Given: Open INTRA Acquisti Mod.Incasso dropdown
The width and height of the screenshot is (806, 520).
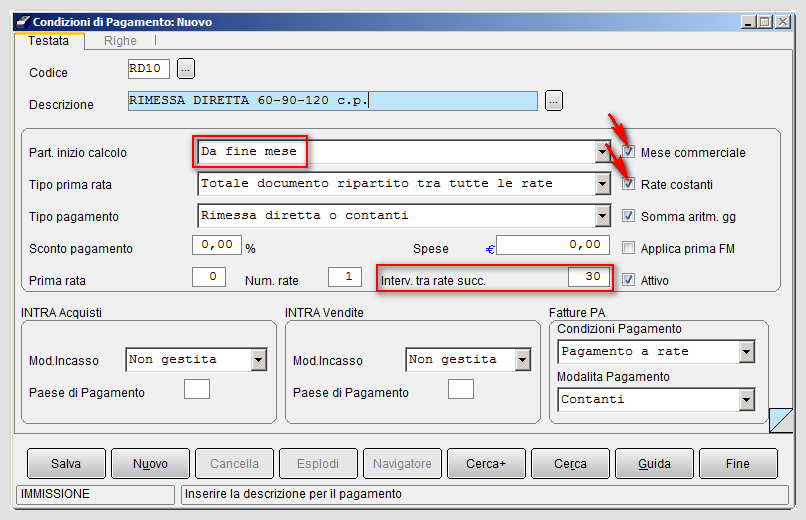Looking at the screenshot, I should 259,360.
